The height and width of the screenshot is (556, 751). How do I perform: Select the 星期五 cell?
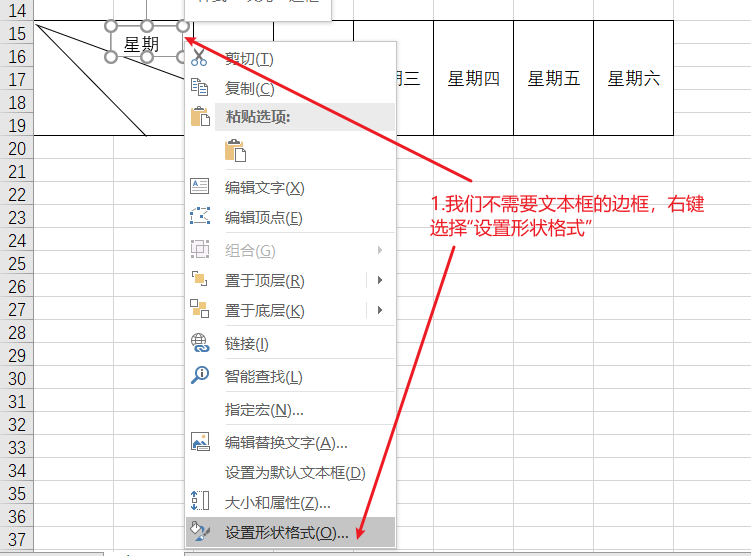tap(553, 78)
